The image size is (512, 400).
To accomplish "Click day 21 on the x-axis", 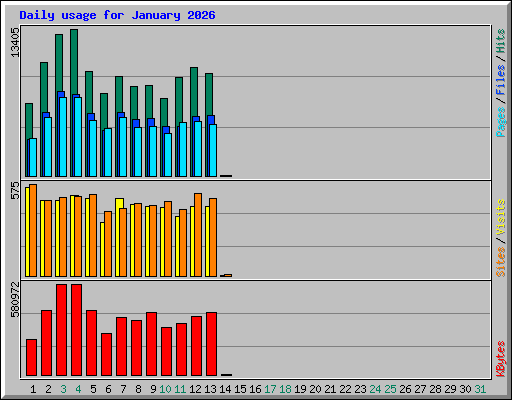I will pyautogui.click(x=330, y=389).
